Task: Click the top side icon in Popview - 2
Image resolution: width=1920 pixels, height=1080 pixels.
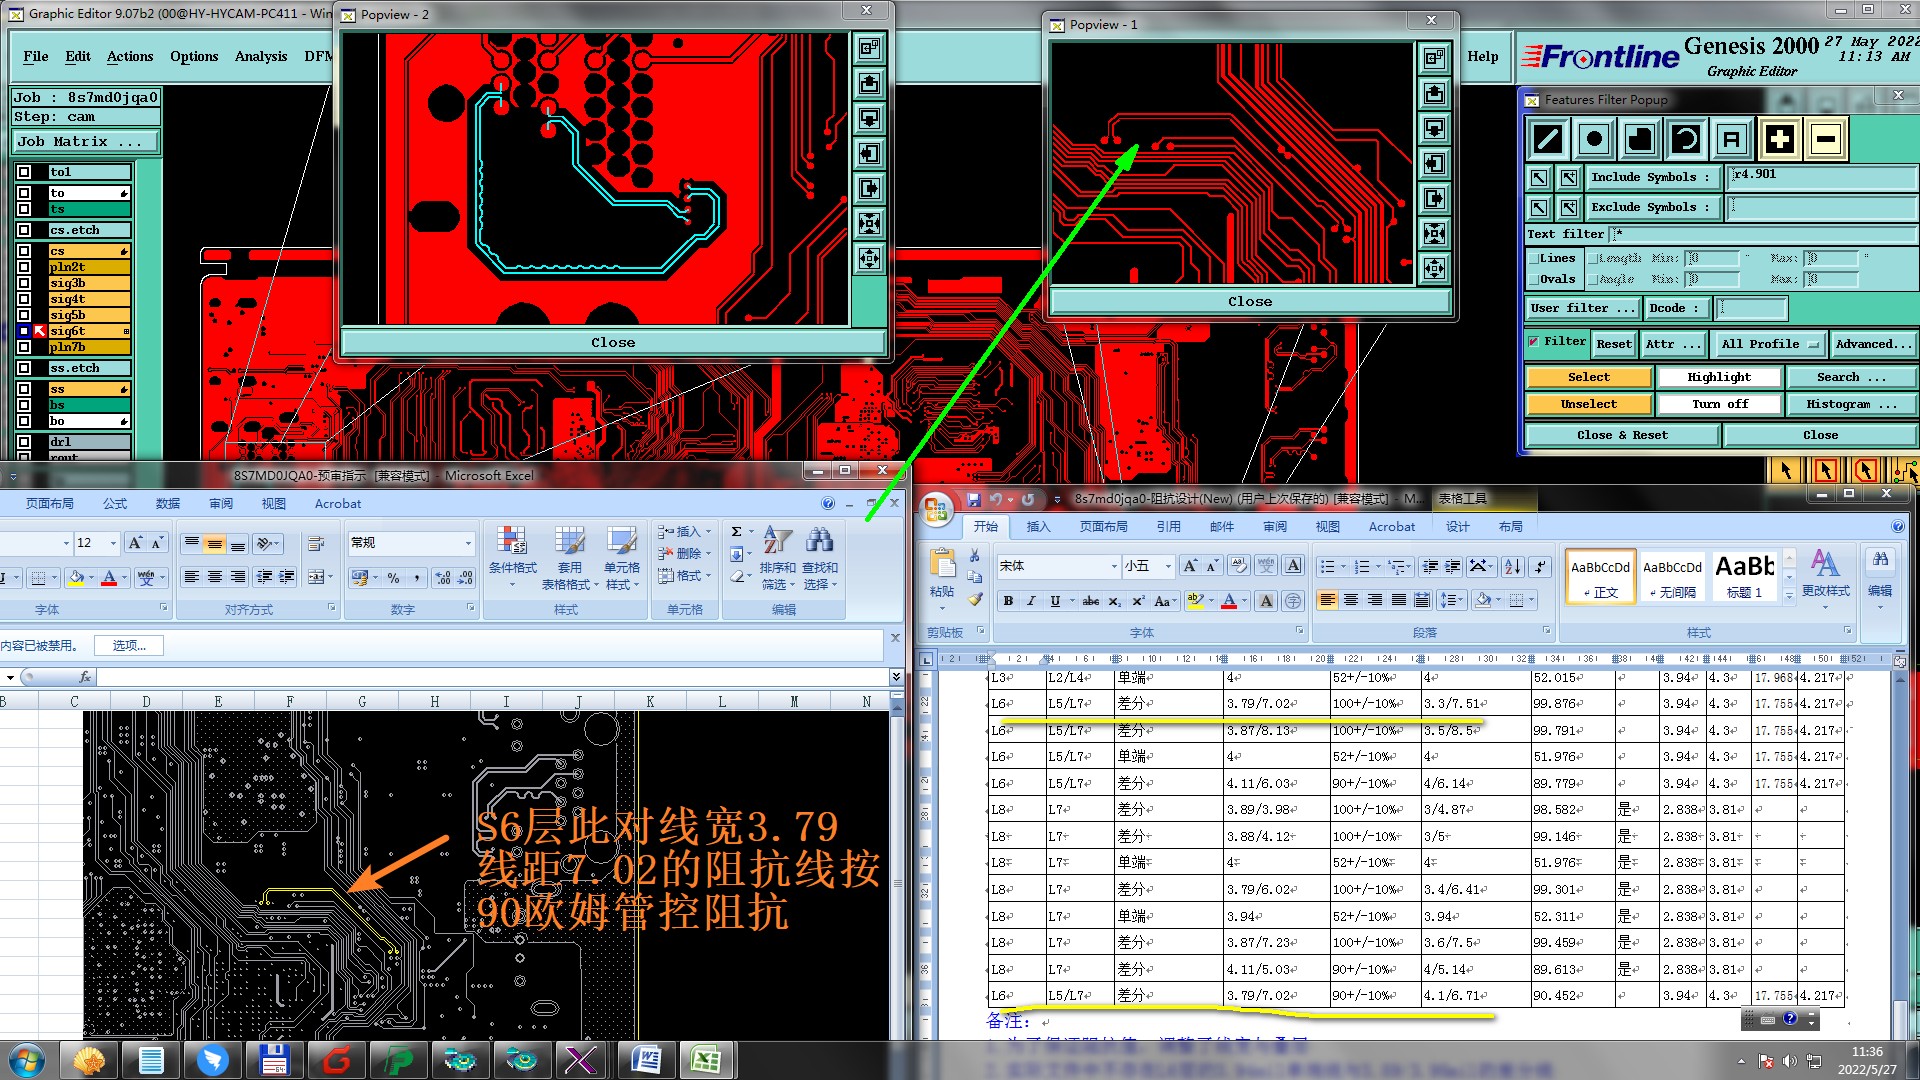Action: coord(869,48)
